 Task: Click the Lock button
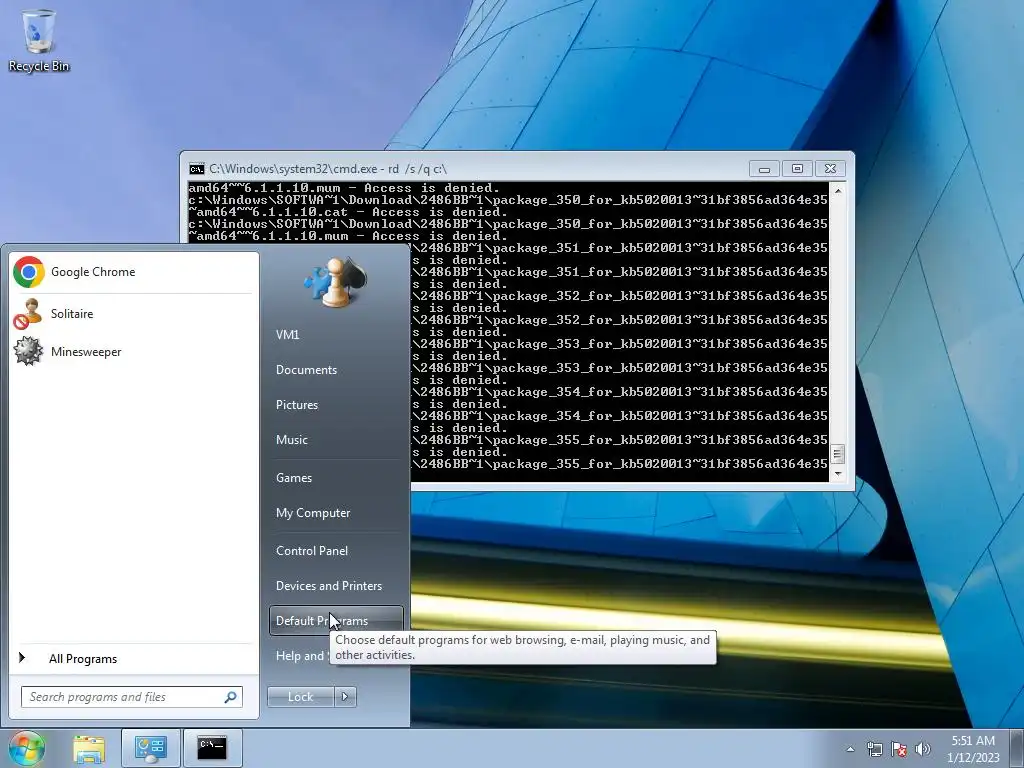[x=300, y=697]
